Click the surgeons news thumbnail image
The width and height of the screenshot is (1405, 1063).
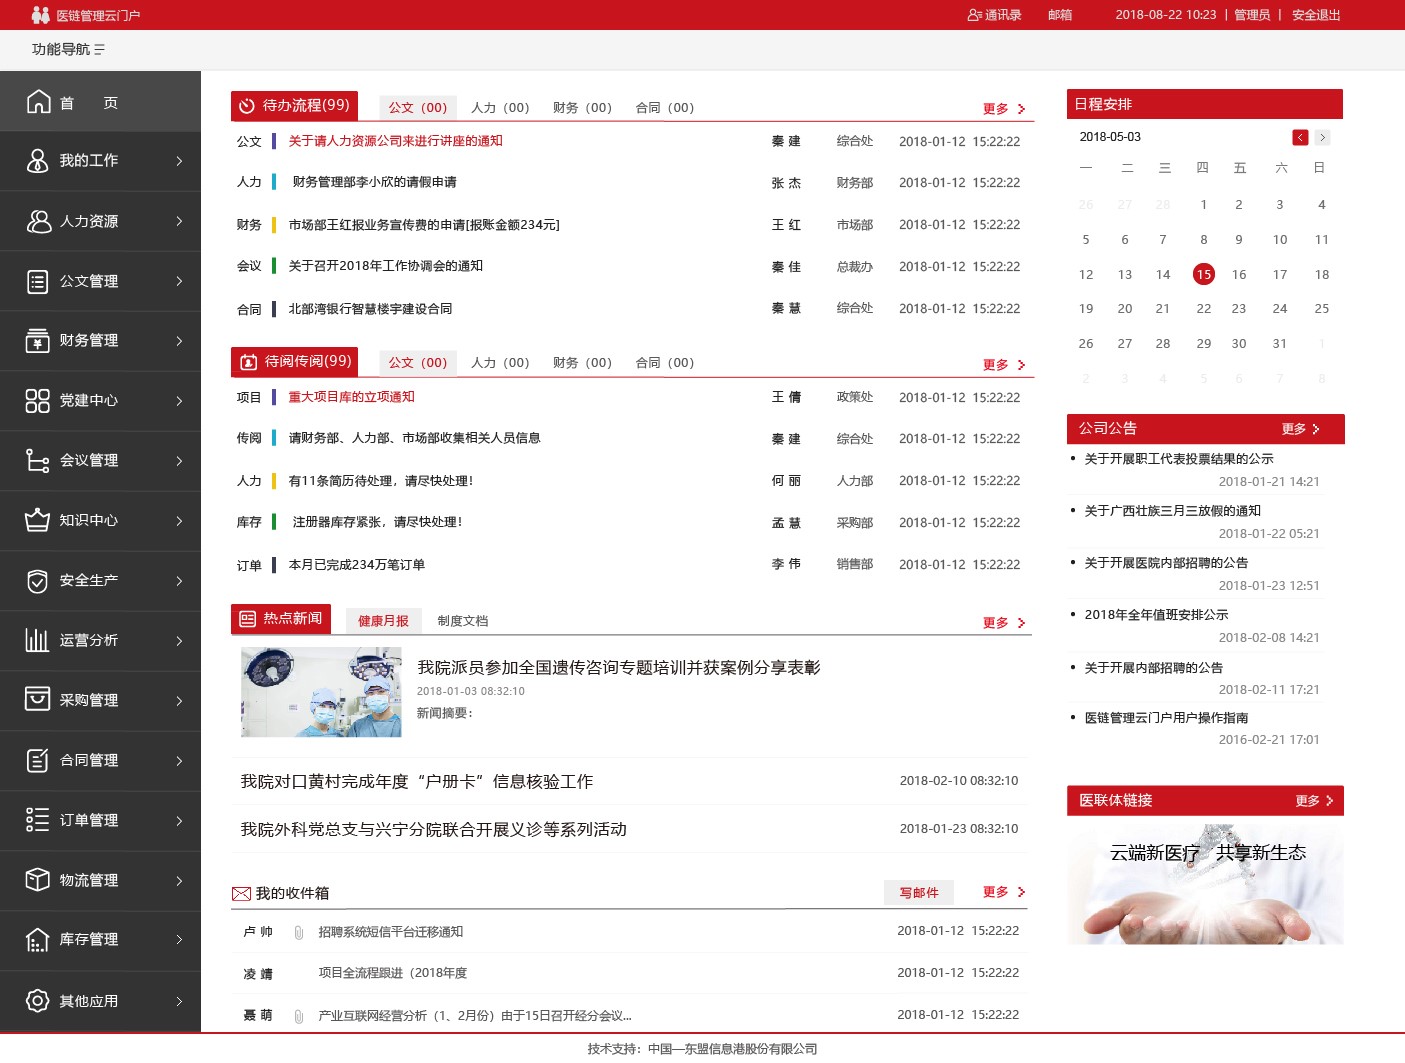coord(321,692)
